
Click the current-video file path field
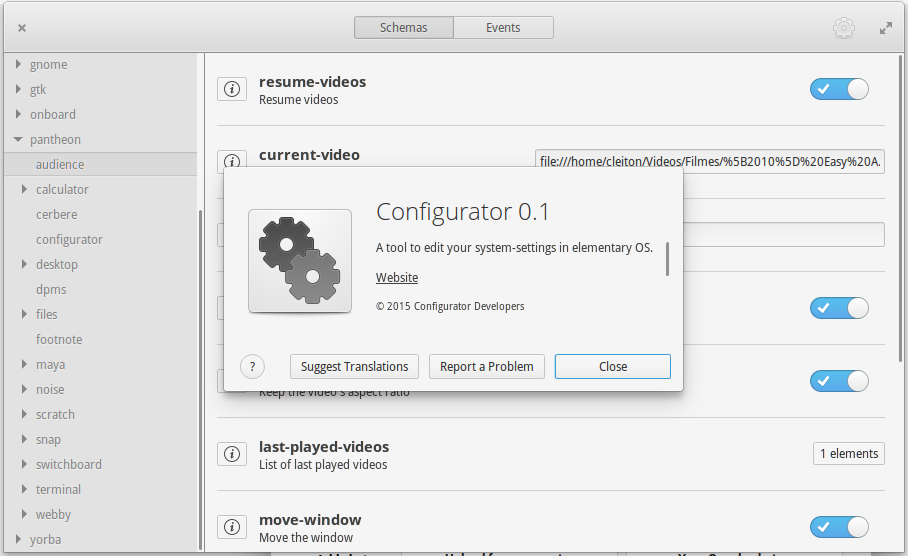(710, 161)
